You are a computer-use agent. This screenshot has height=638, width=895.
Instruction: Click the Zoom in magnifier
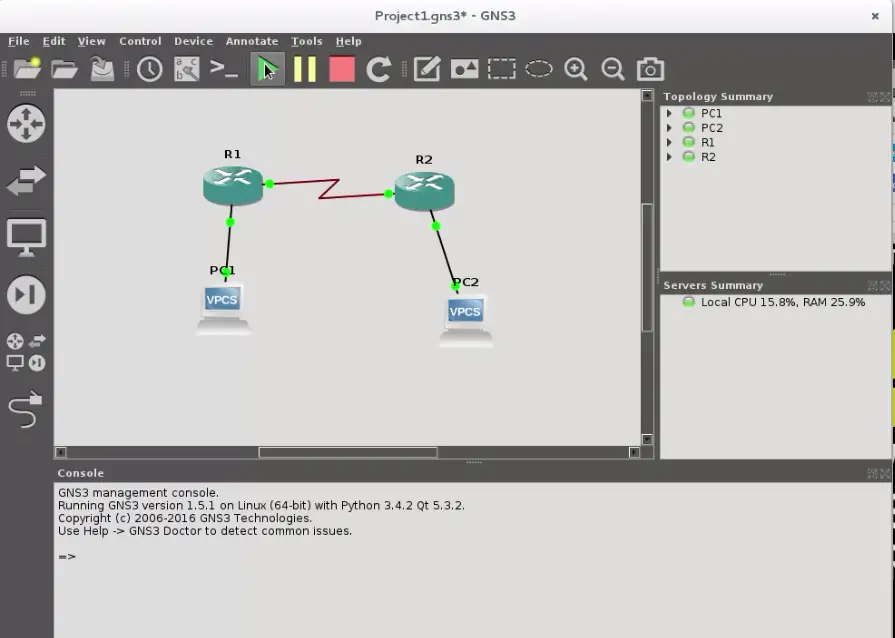(x=575, y=69)
